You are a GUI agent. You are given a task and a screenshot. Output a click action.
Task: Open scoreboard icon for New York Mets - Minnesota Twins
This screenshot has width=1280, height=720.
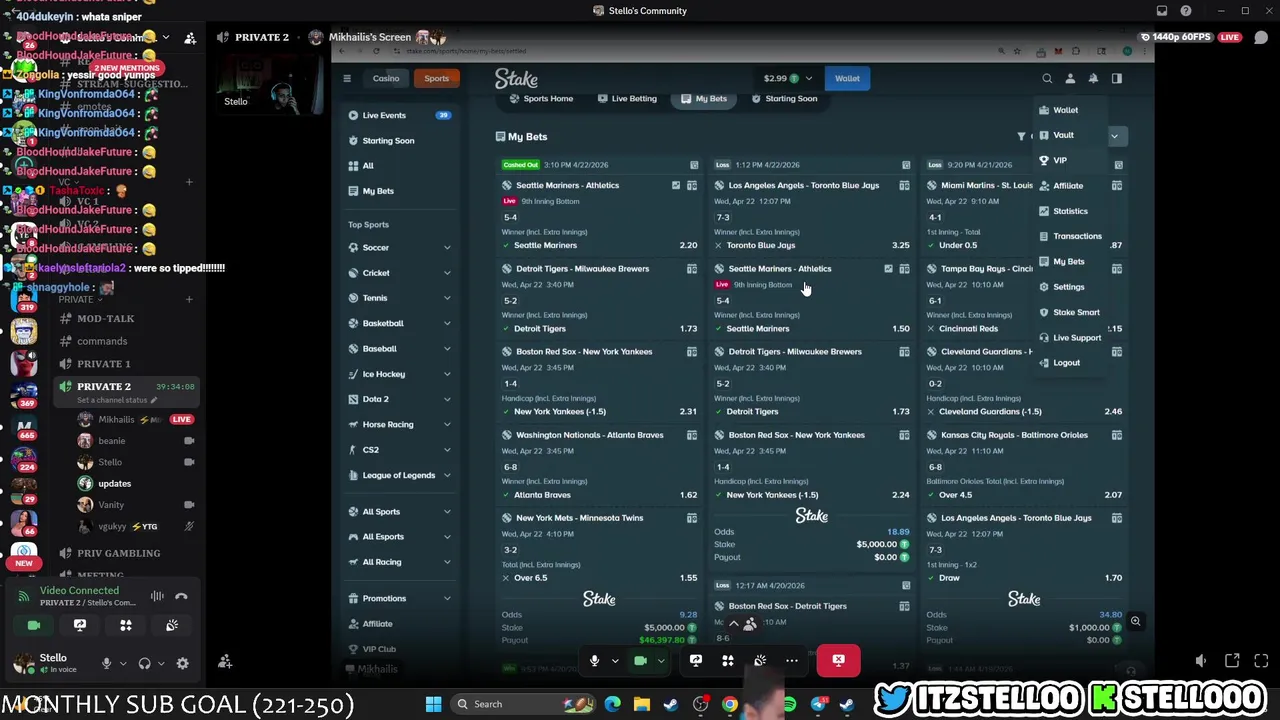(692, 518)
